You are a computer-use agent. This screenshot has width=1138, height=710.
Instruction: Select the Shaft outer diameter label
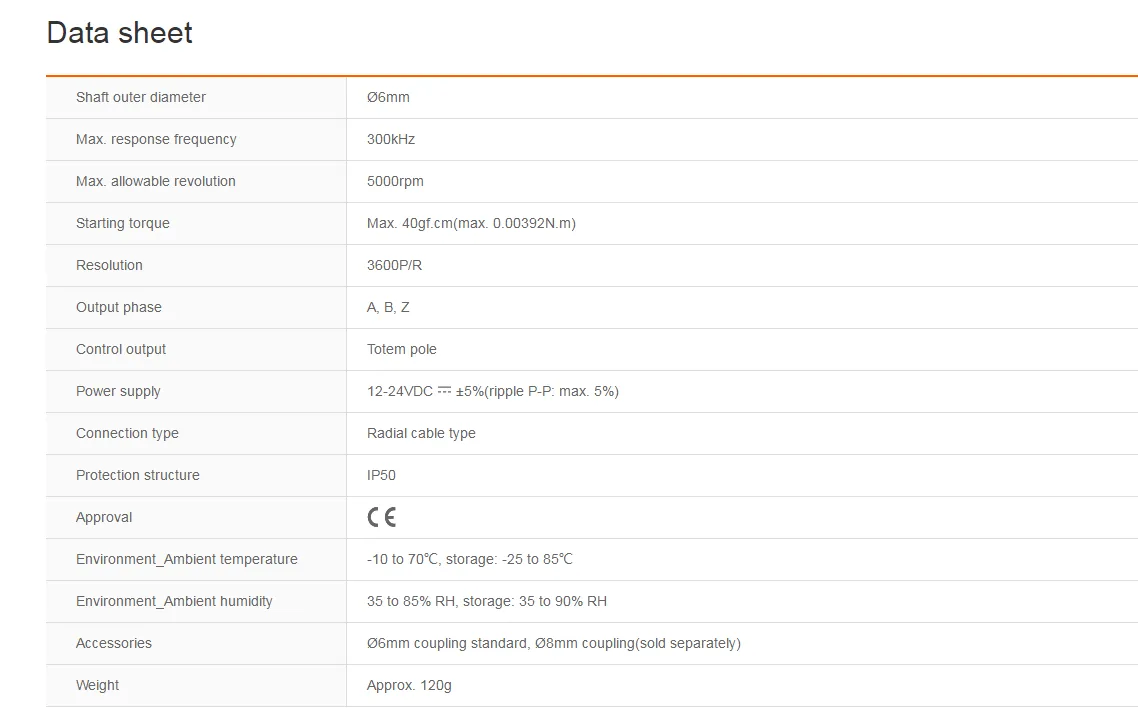tap(141, 97)
